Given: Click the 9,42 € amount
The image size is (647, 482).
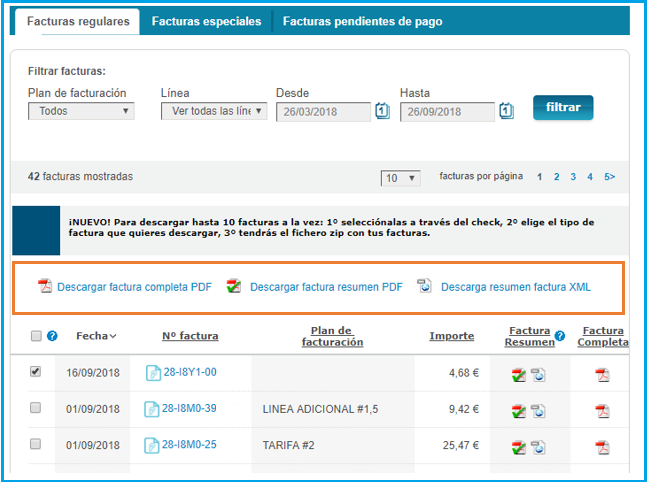Looking at the screenshot, I should tap(464, 409).
